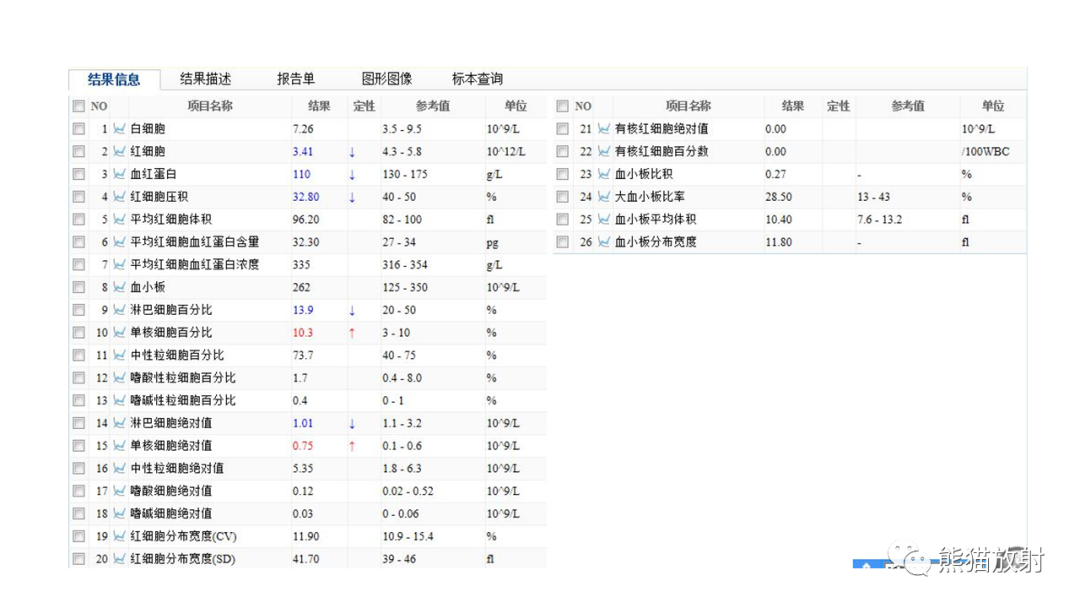Click the up arrow flag for 单核细胞百分比
This screenshot has width=1080, height=608.
pyautogui.click(x=352, y=333)
